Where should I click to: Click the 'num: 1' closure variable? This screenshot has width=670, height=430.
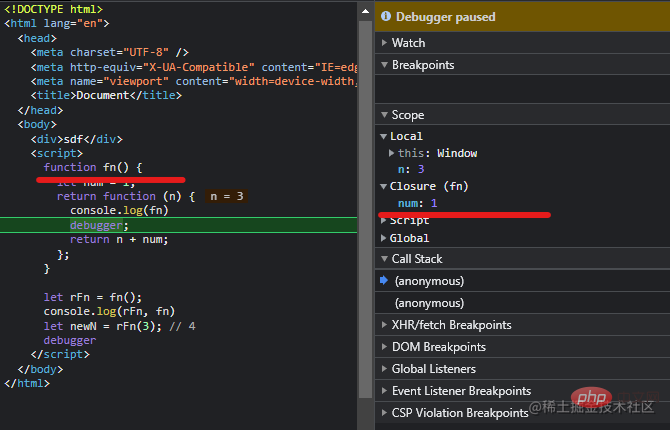417,203
